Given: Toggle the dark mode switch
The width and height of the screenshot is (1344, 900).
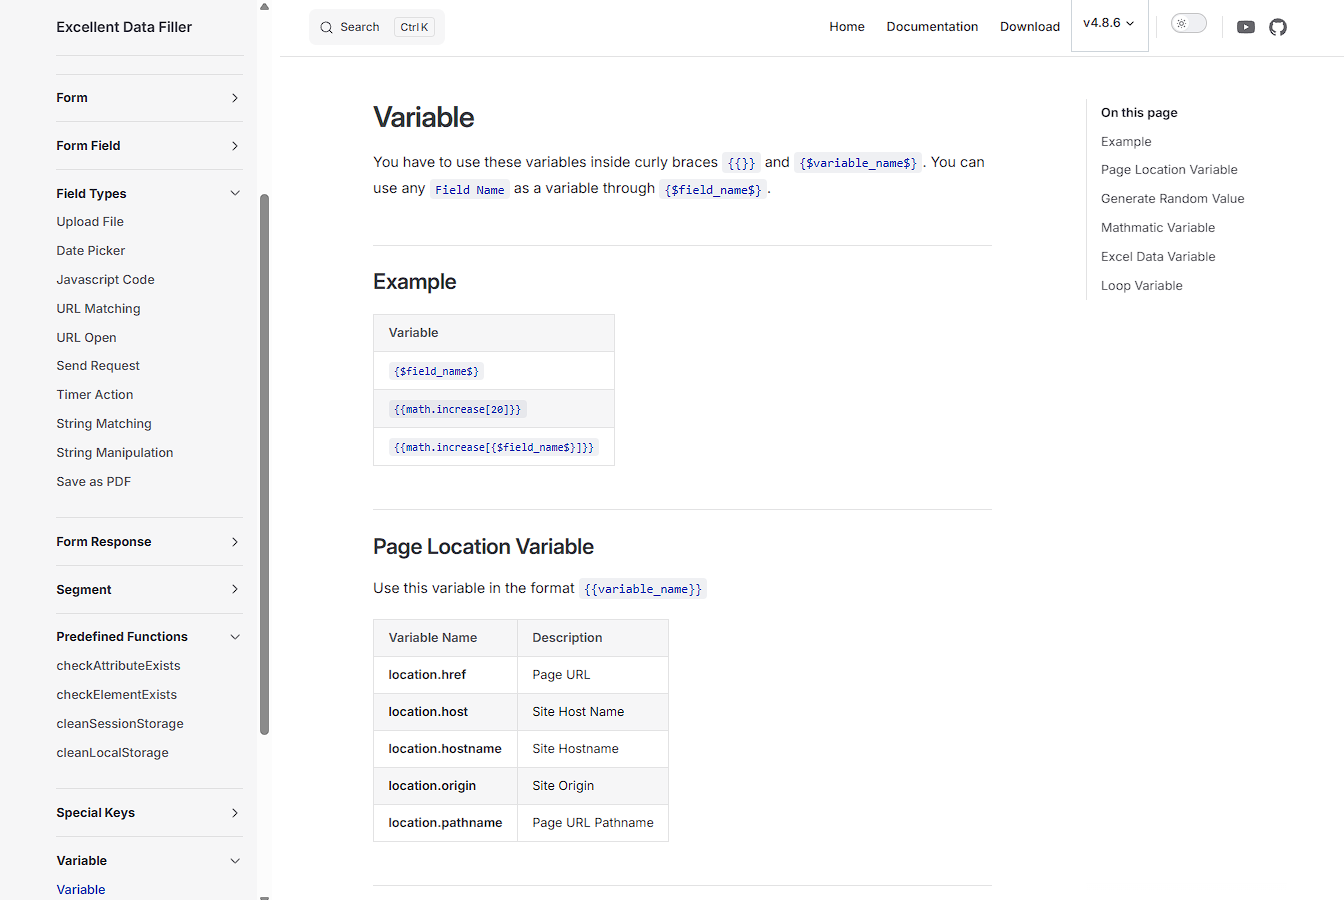Looking at the screenshot, I should pyautogui.click(x=1188, y=24).
